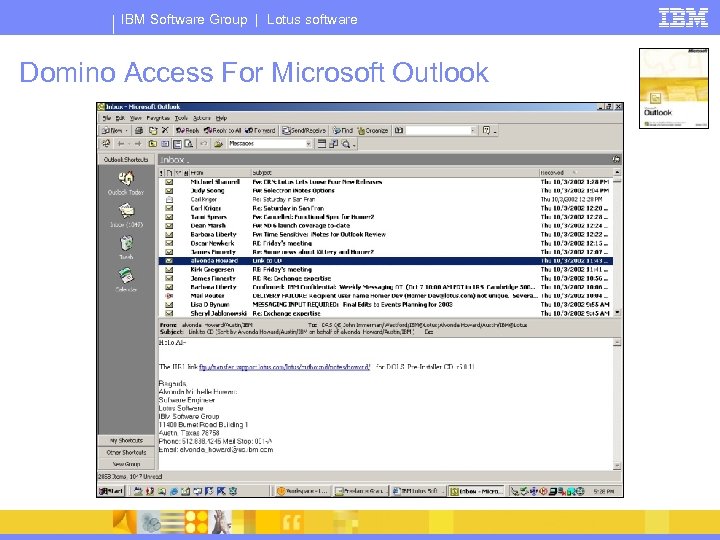Open the View menu
Viewport: 720px width, 540px height.
tap(135, 118)
